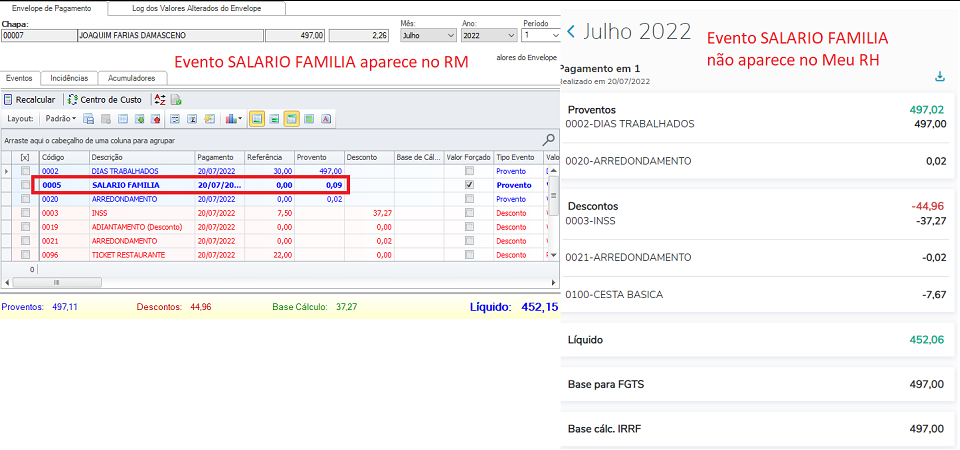Open the Padrão layout dropdown
Viewport: 960px width, 450px height.
(61, 119)
